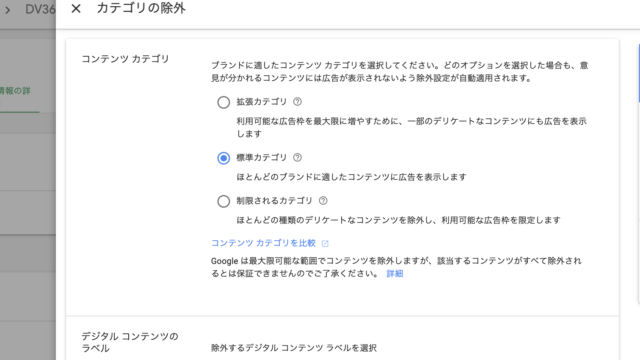This screenshot has height=360, width=640.
Task: Open the DV36 breadcrumb item
Action: click(40, 9)
